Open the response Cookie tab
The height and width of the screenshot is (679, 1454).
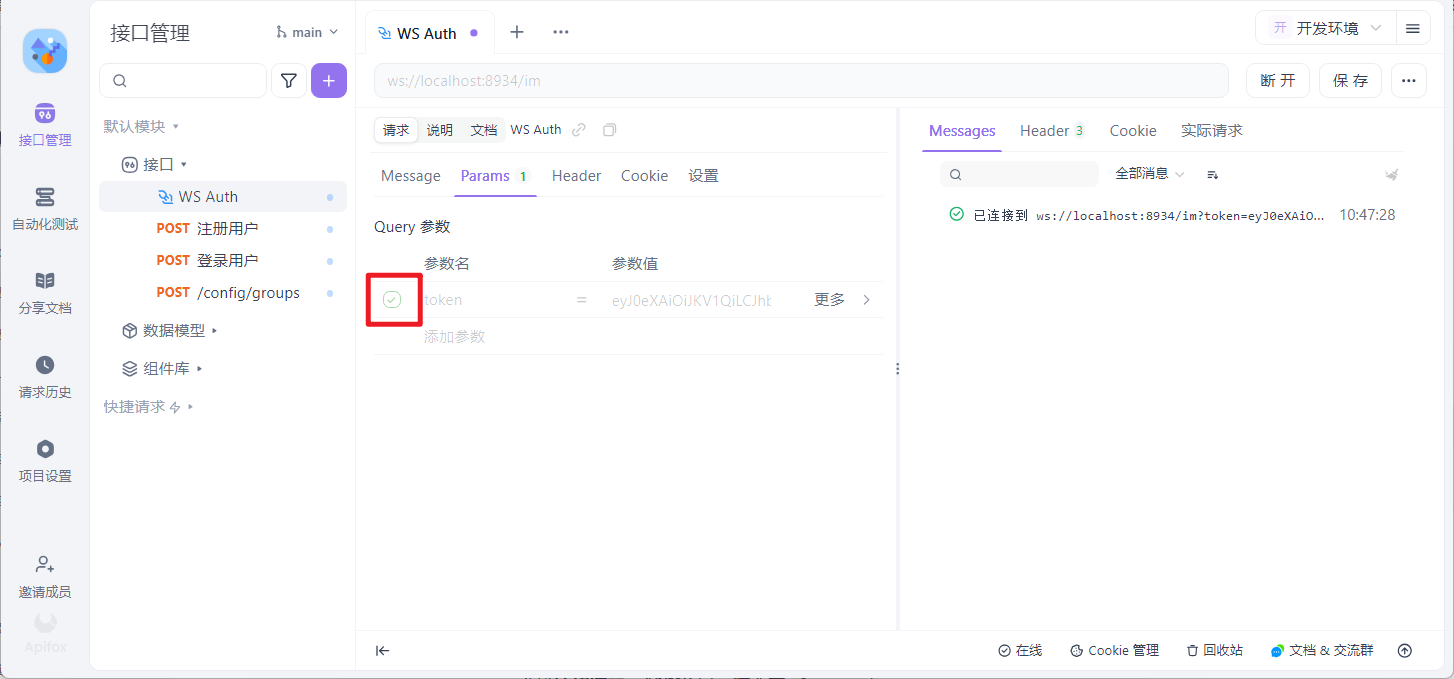tap(1133, 130)
